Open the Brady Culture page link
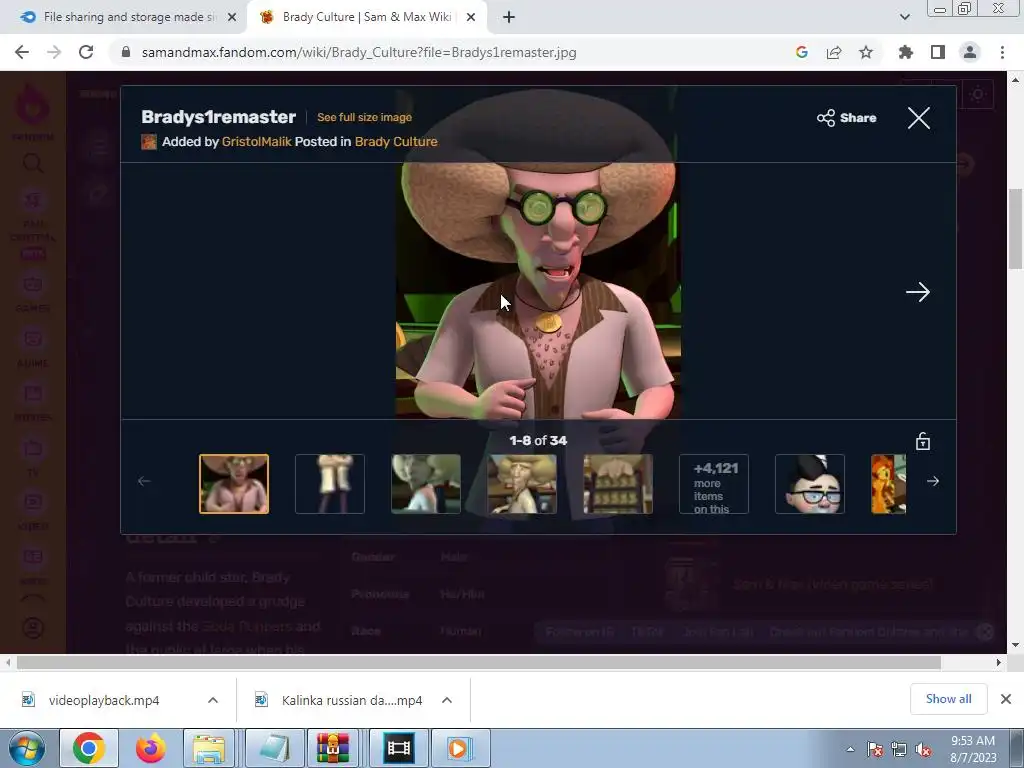Viewport: 1024px width, 768px height. pos(396,142)
